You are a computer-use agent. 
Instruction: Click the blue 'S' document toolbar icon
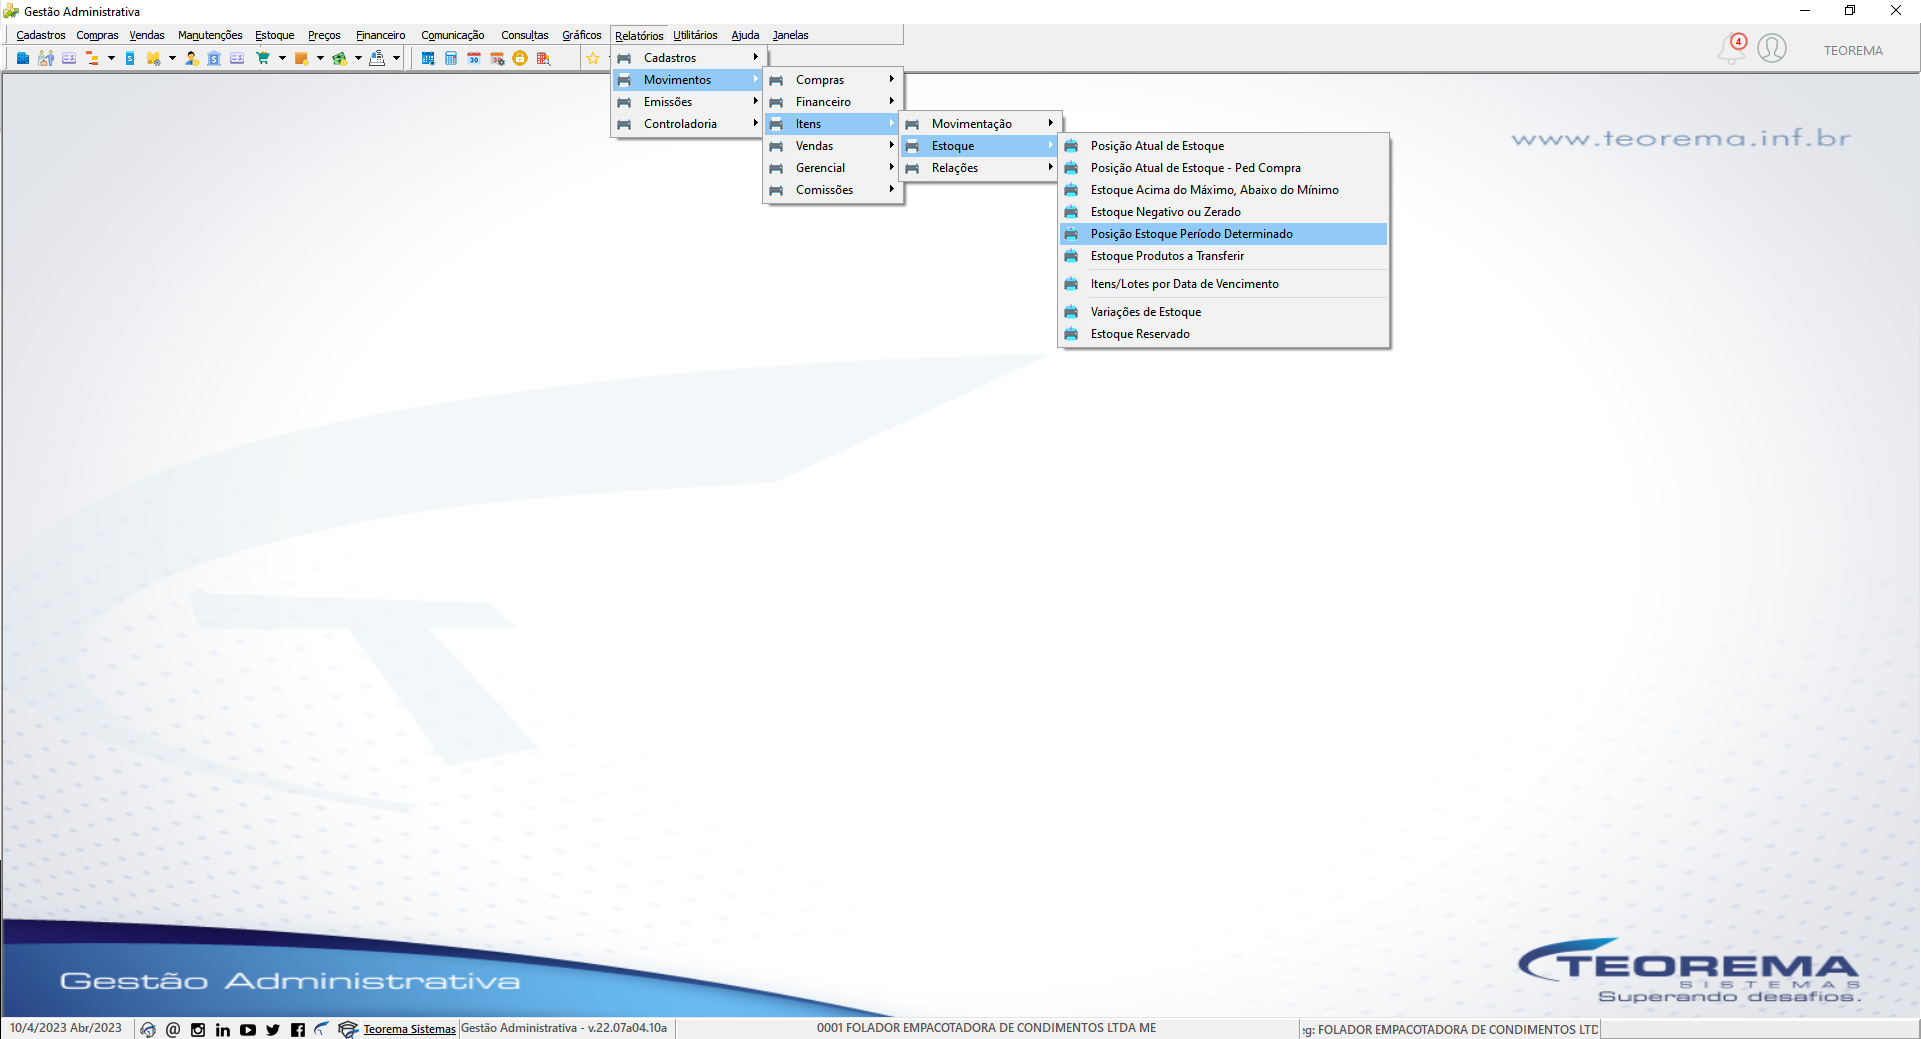(130, 58)
